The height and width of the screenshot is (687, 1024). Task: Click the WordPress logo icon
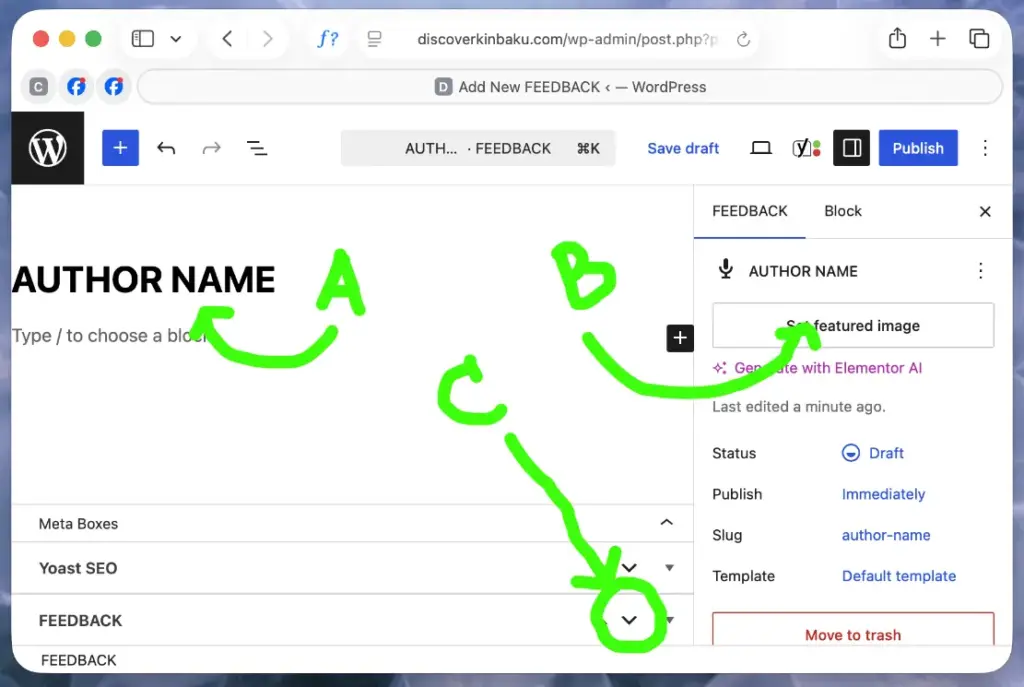48,148
